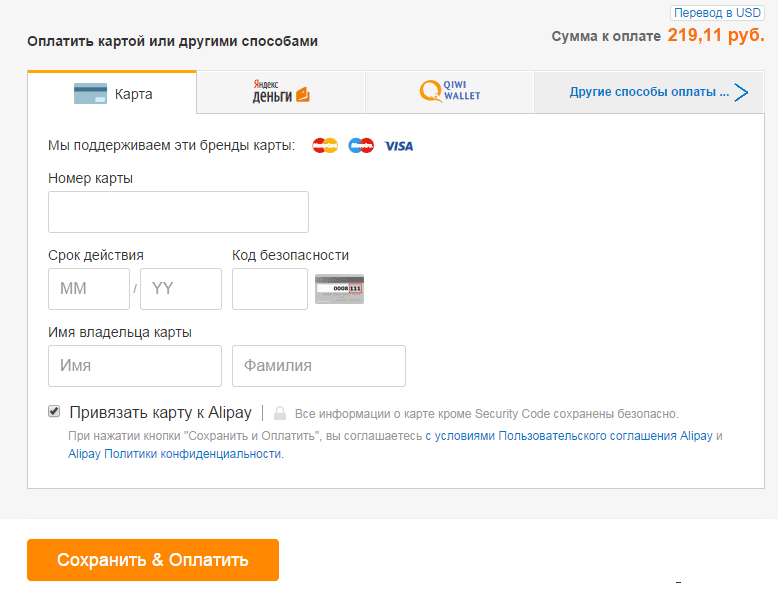
Task: Click the YY expiry year field
Action: [x=181, y=289]
